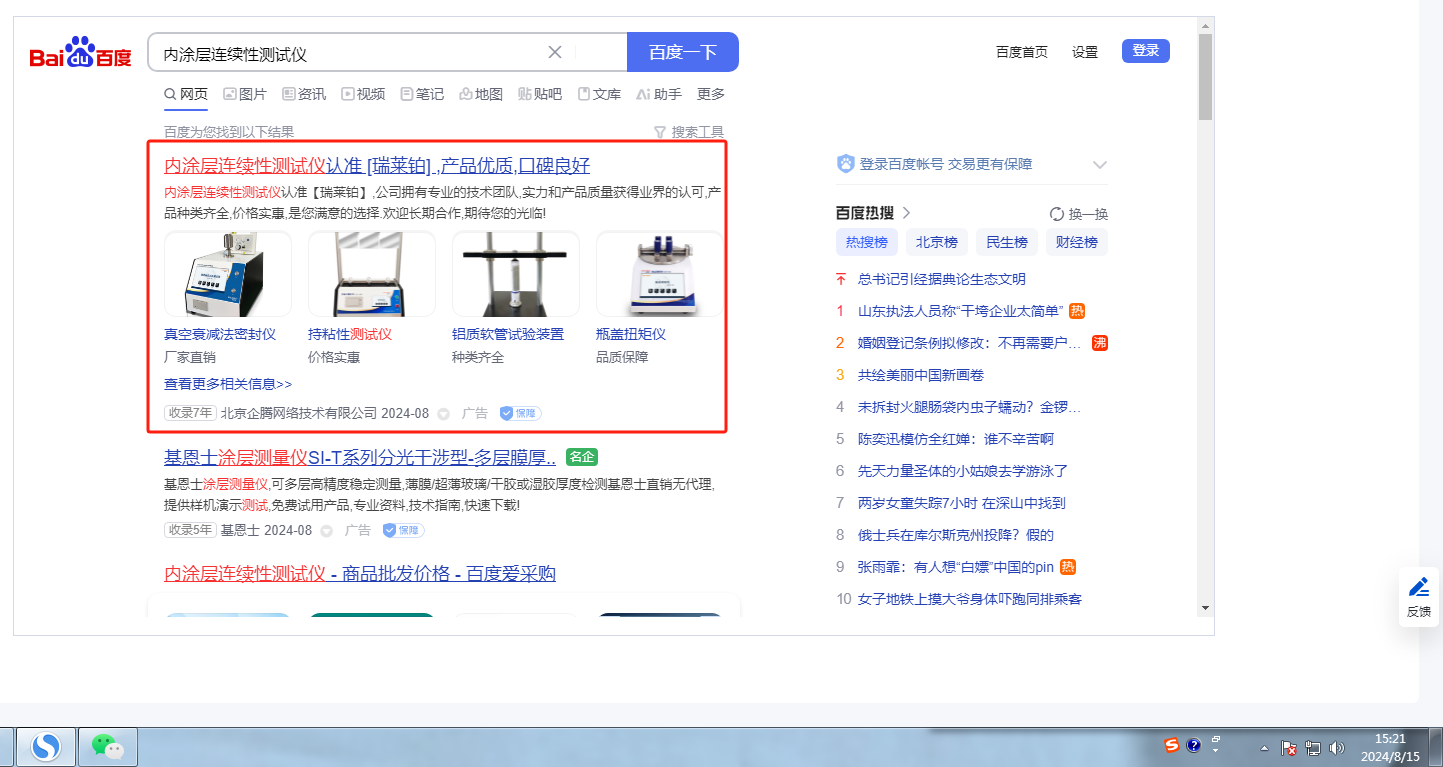
Task: Open the 地图 tab
Action: pyautogui.click(x=481, y=94)
